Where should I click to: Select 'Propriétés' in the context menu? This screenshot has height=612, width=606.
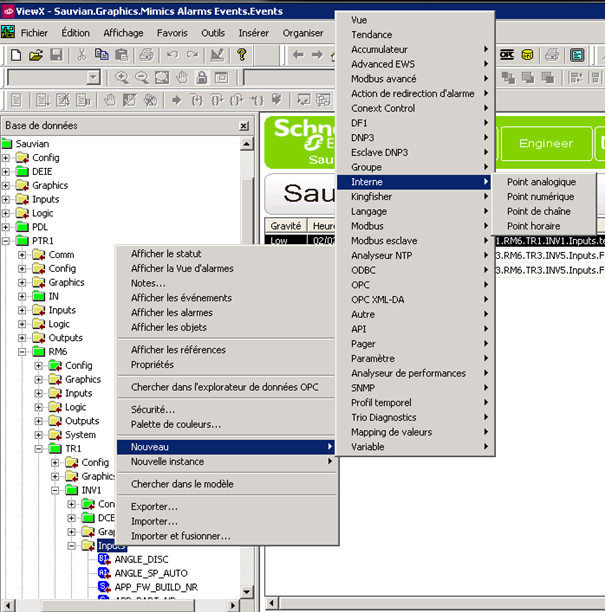[152, 365]
